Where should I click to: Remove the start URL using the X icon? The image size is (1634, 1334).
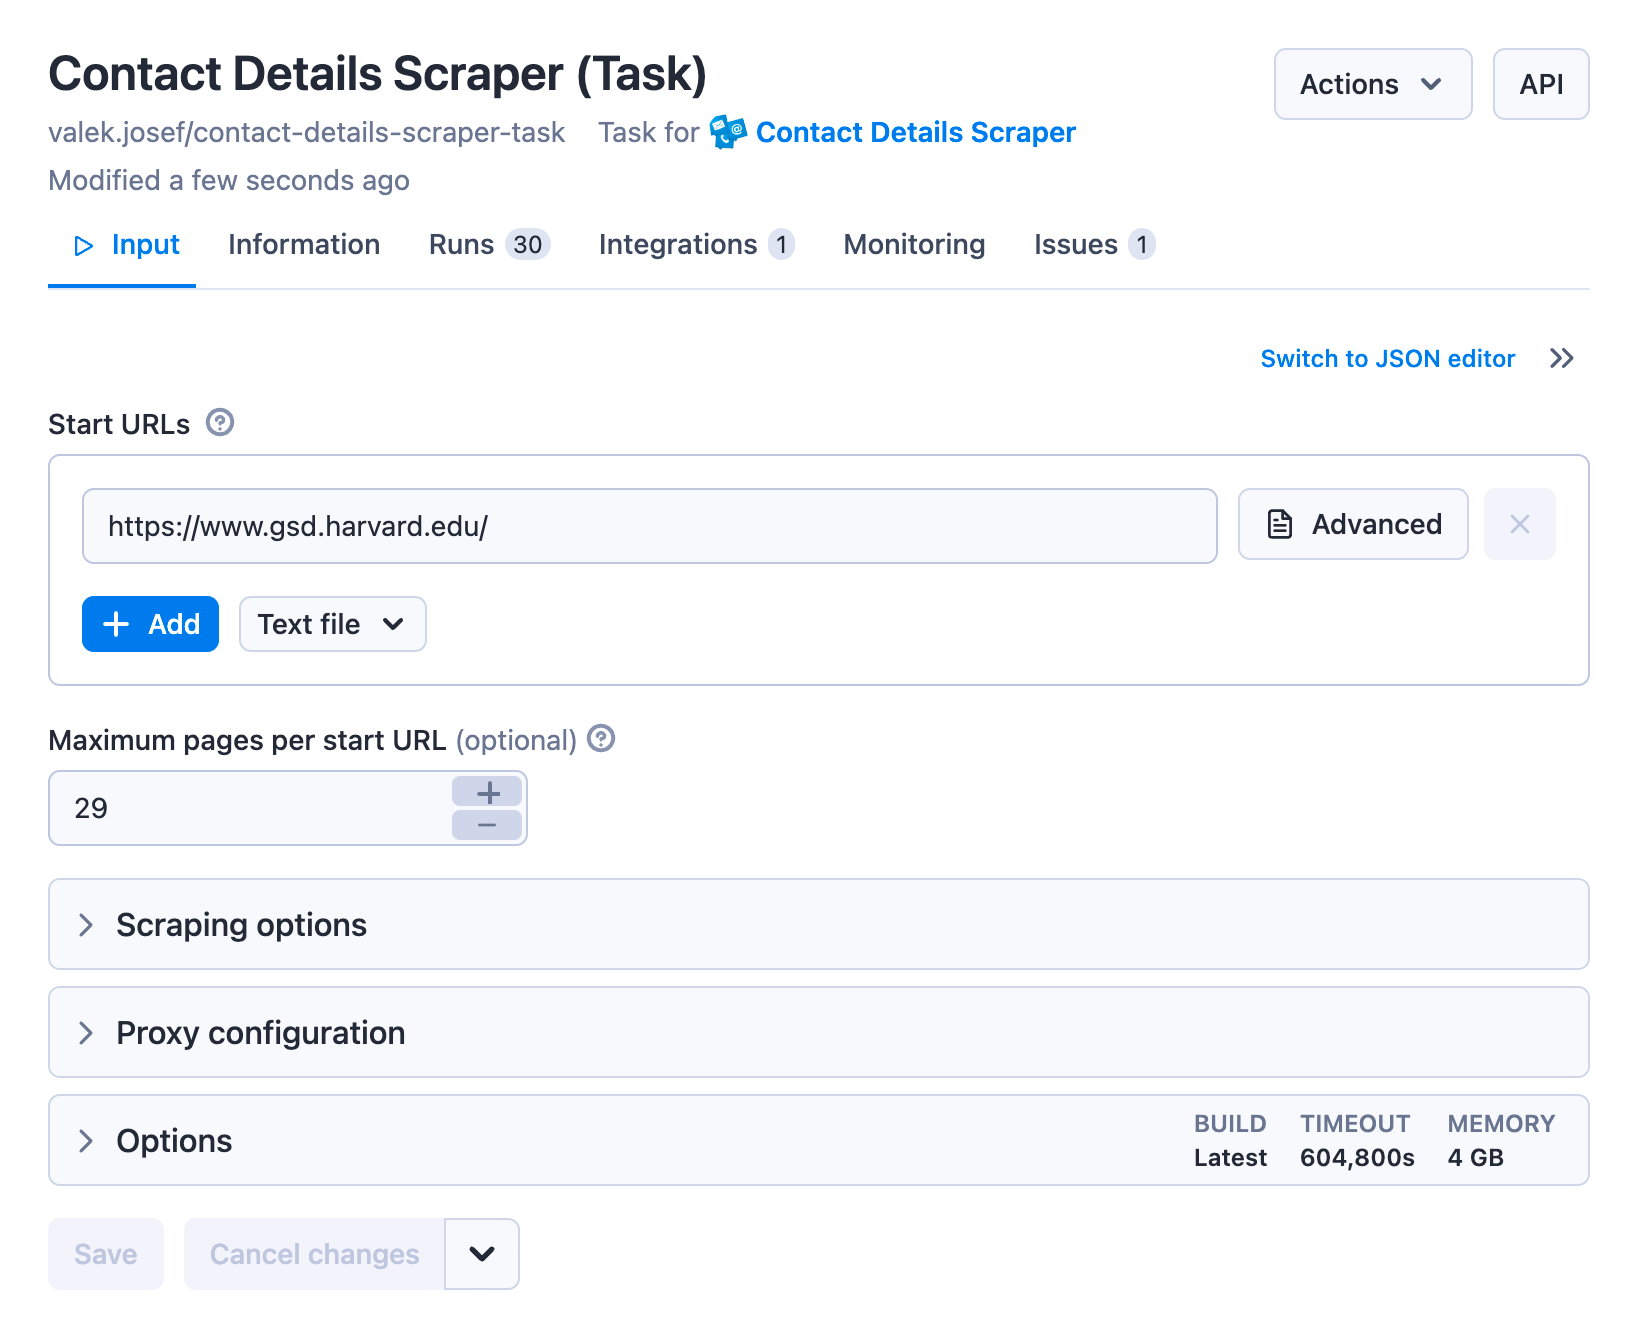pos(1519,523)
